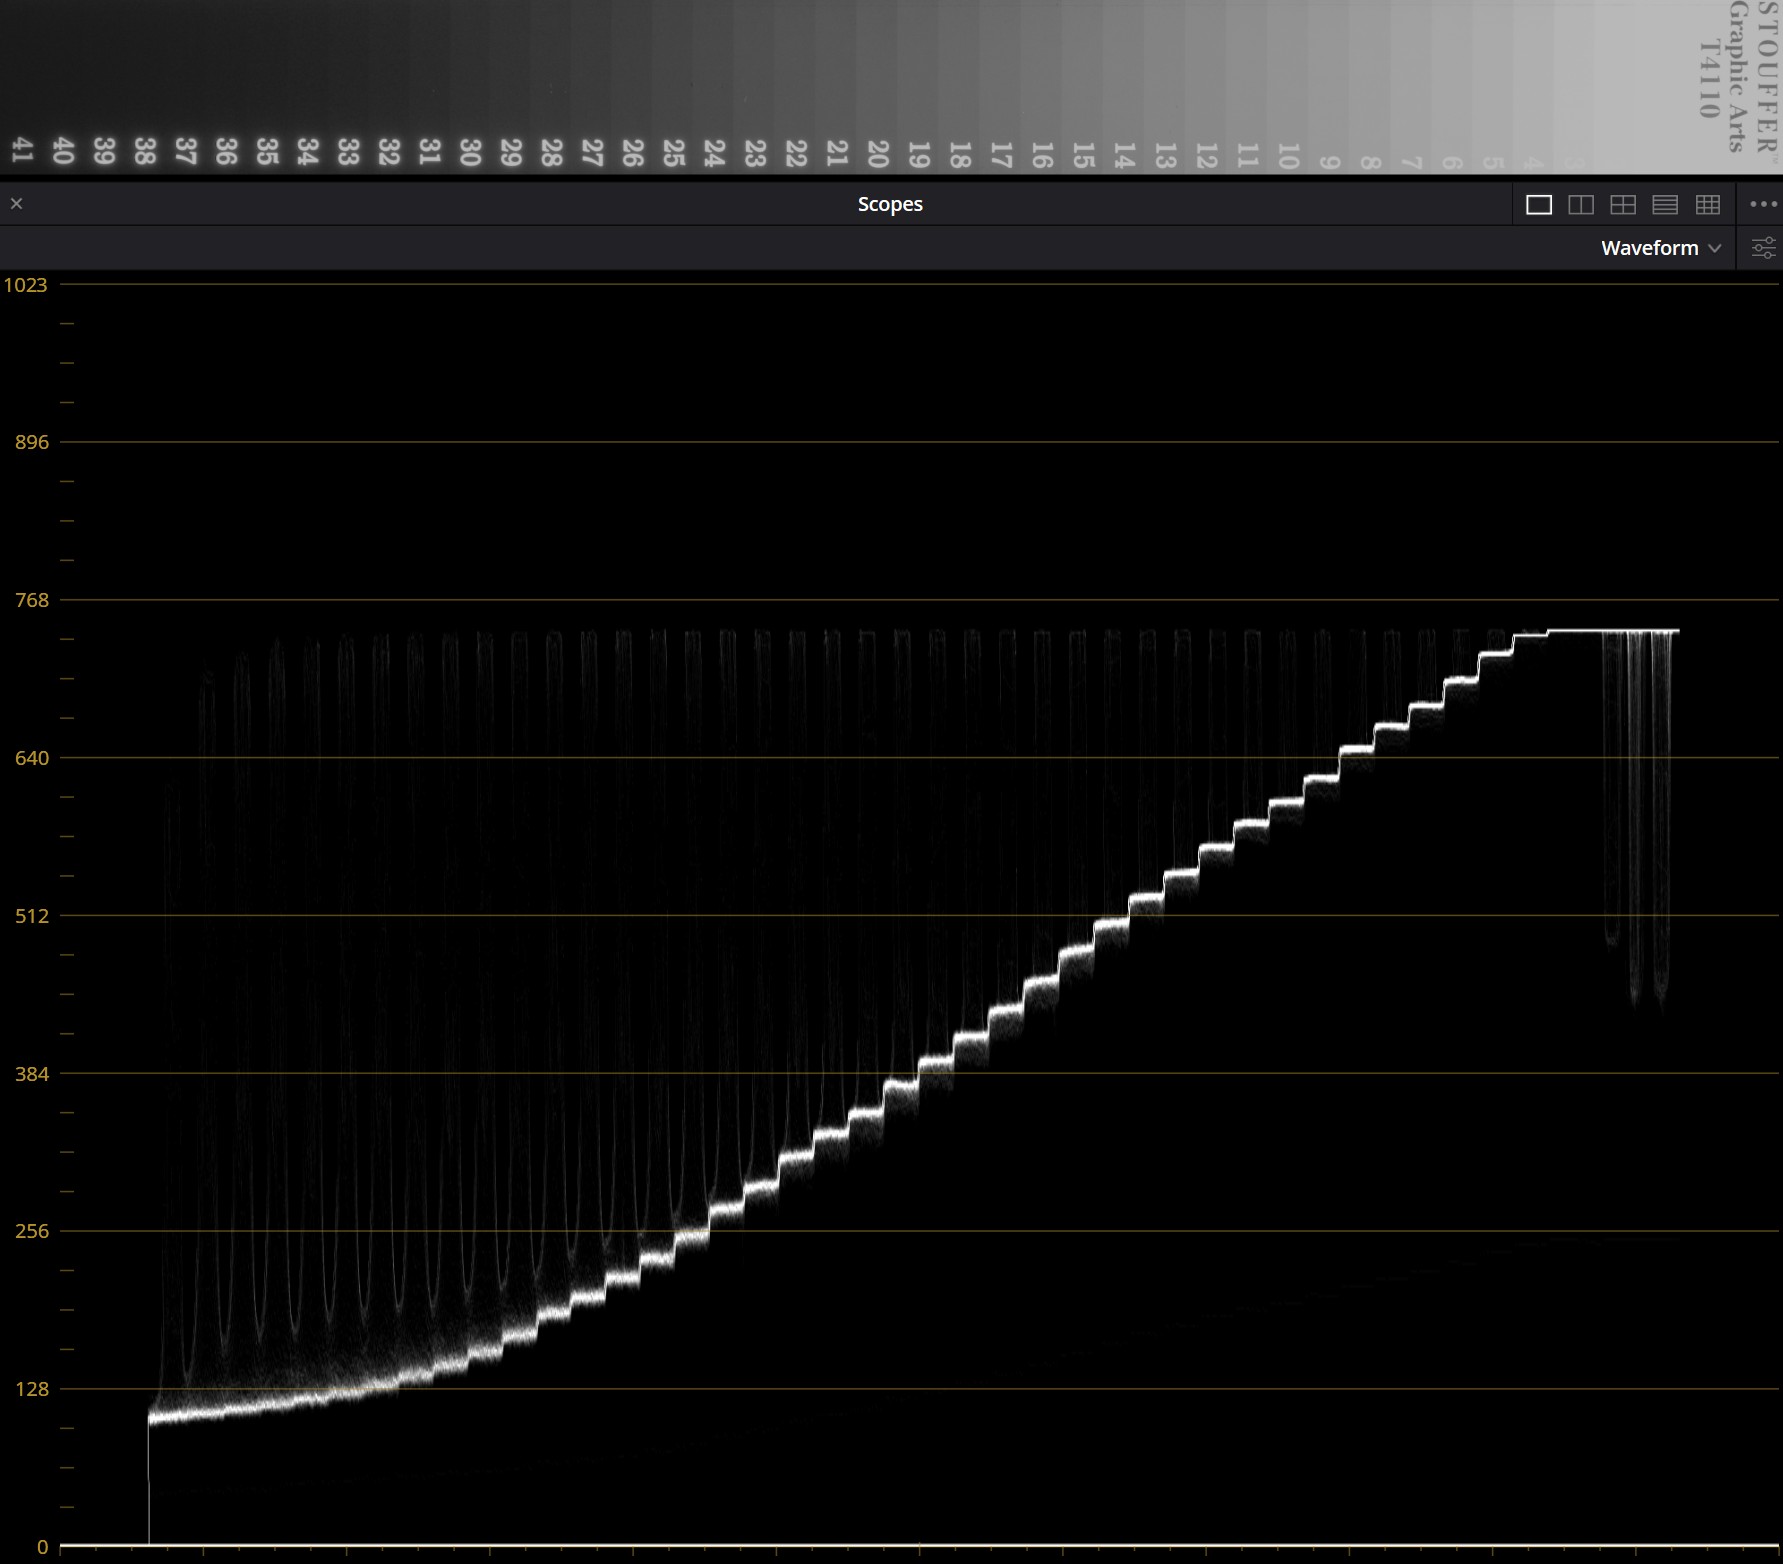Click the chevron arrow beside Waveform
The image size is (1783, 1564).
click(1715, 248)
